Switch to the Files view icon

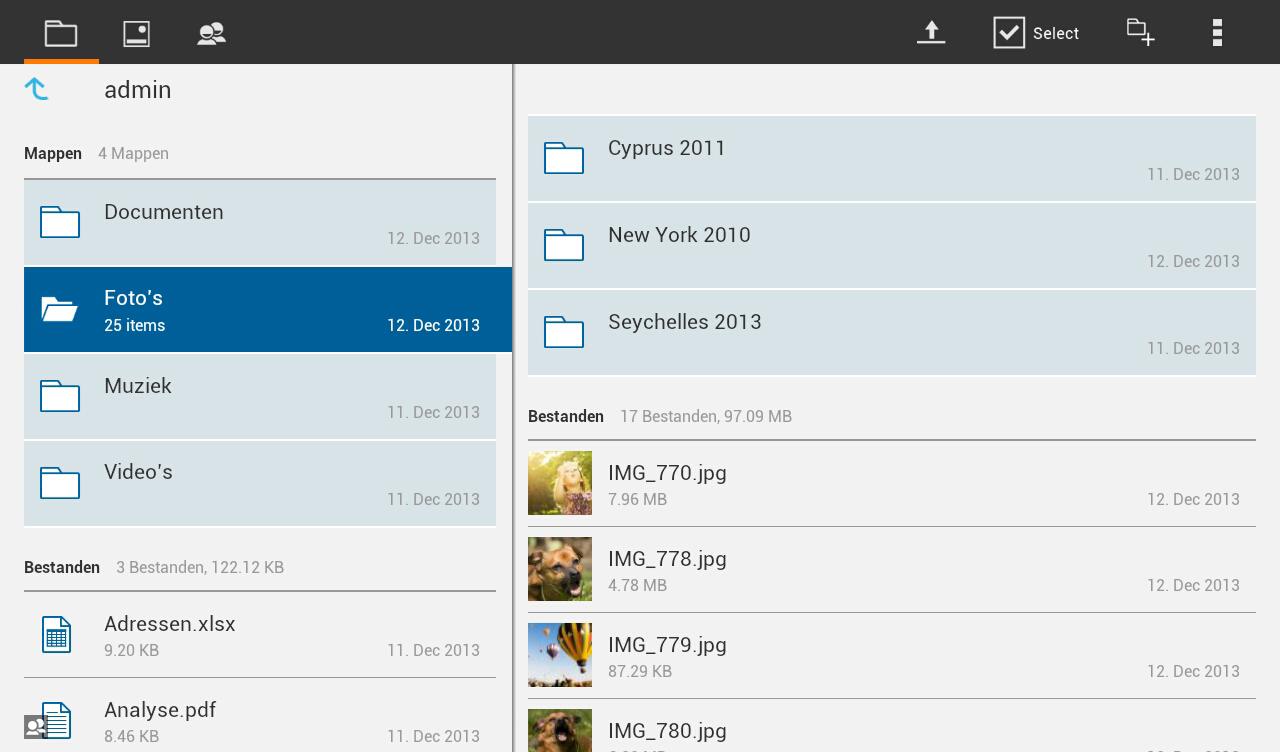click(x=61, y=33)
